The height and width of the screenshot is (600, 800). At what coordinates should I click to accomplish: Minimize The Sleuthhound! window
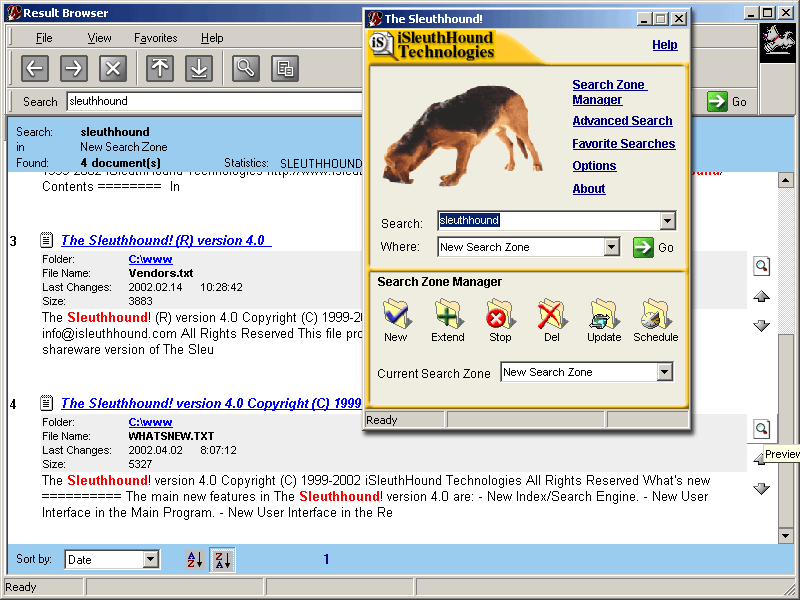644,19
